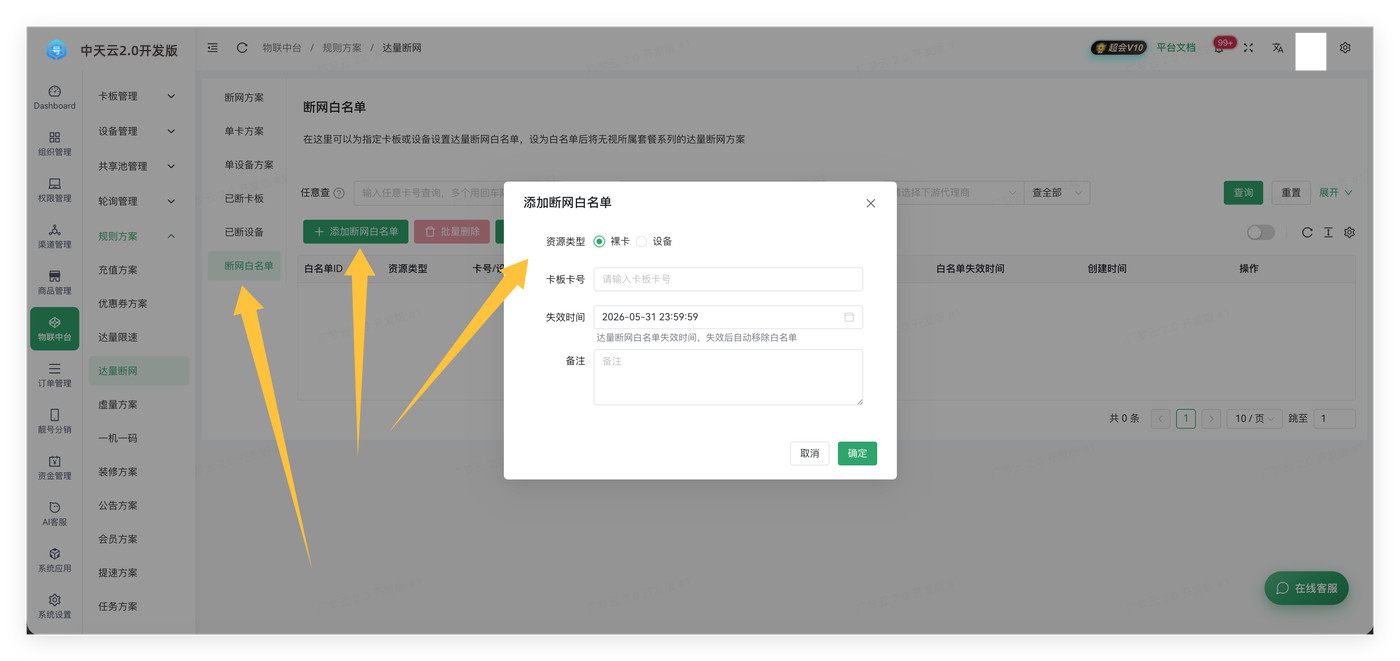1400x661 pixels.
Task: Open the 查全部 dropdown
Action: tap(1056, 193)
